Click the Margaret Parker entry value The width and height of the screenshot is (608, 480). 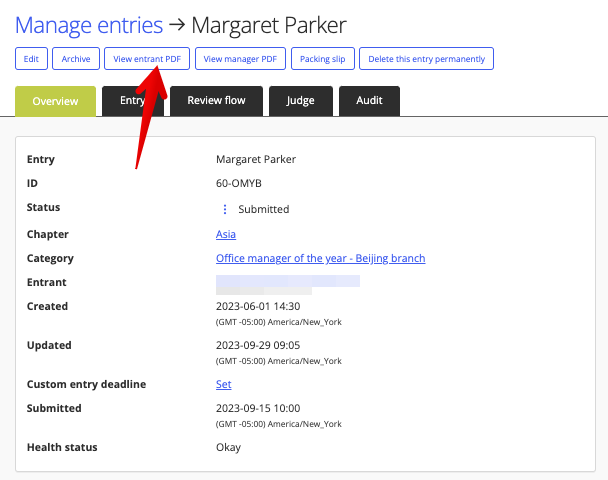256,159
